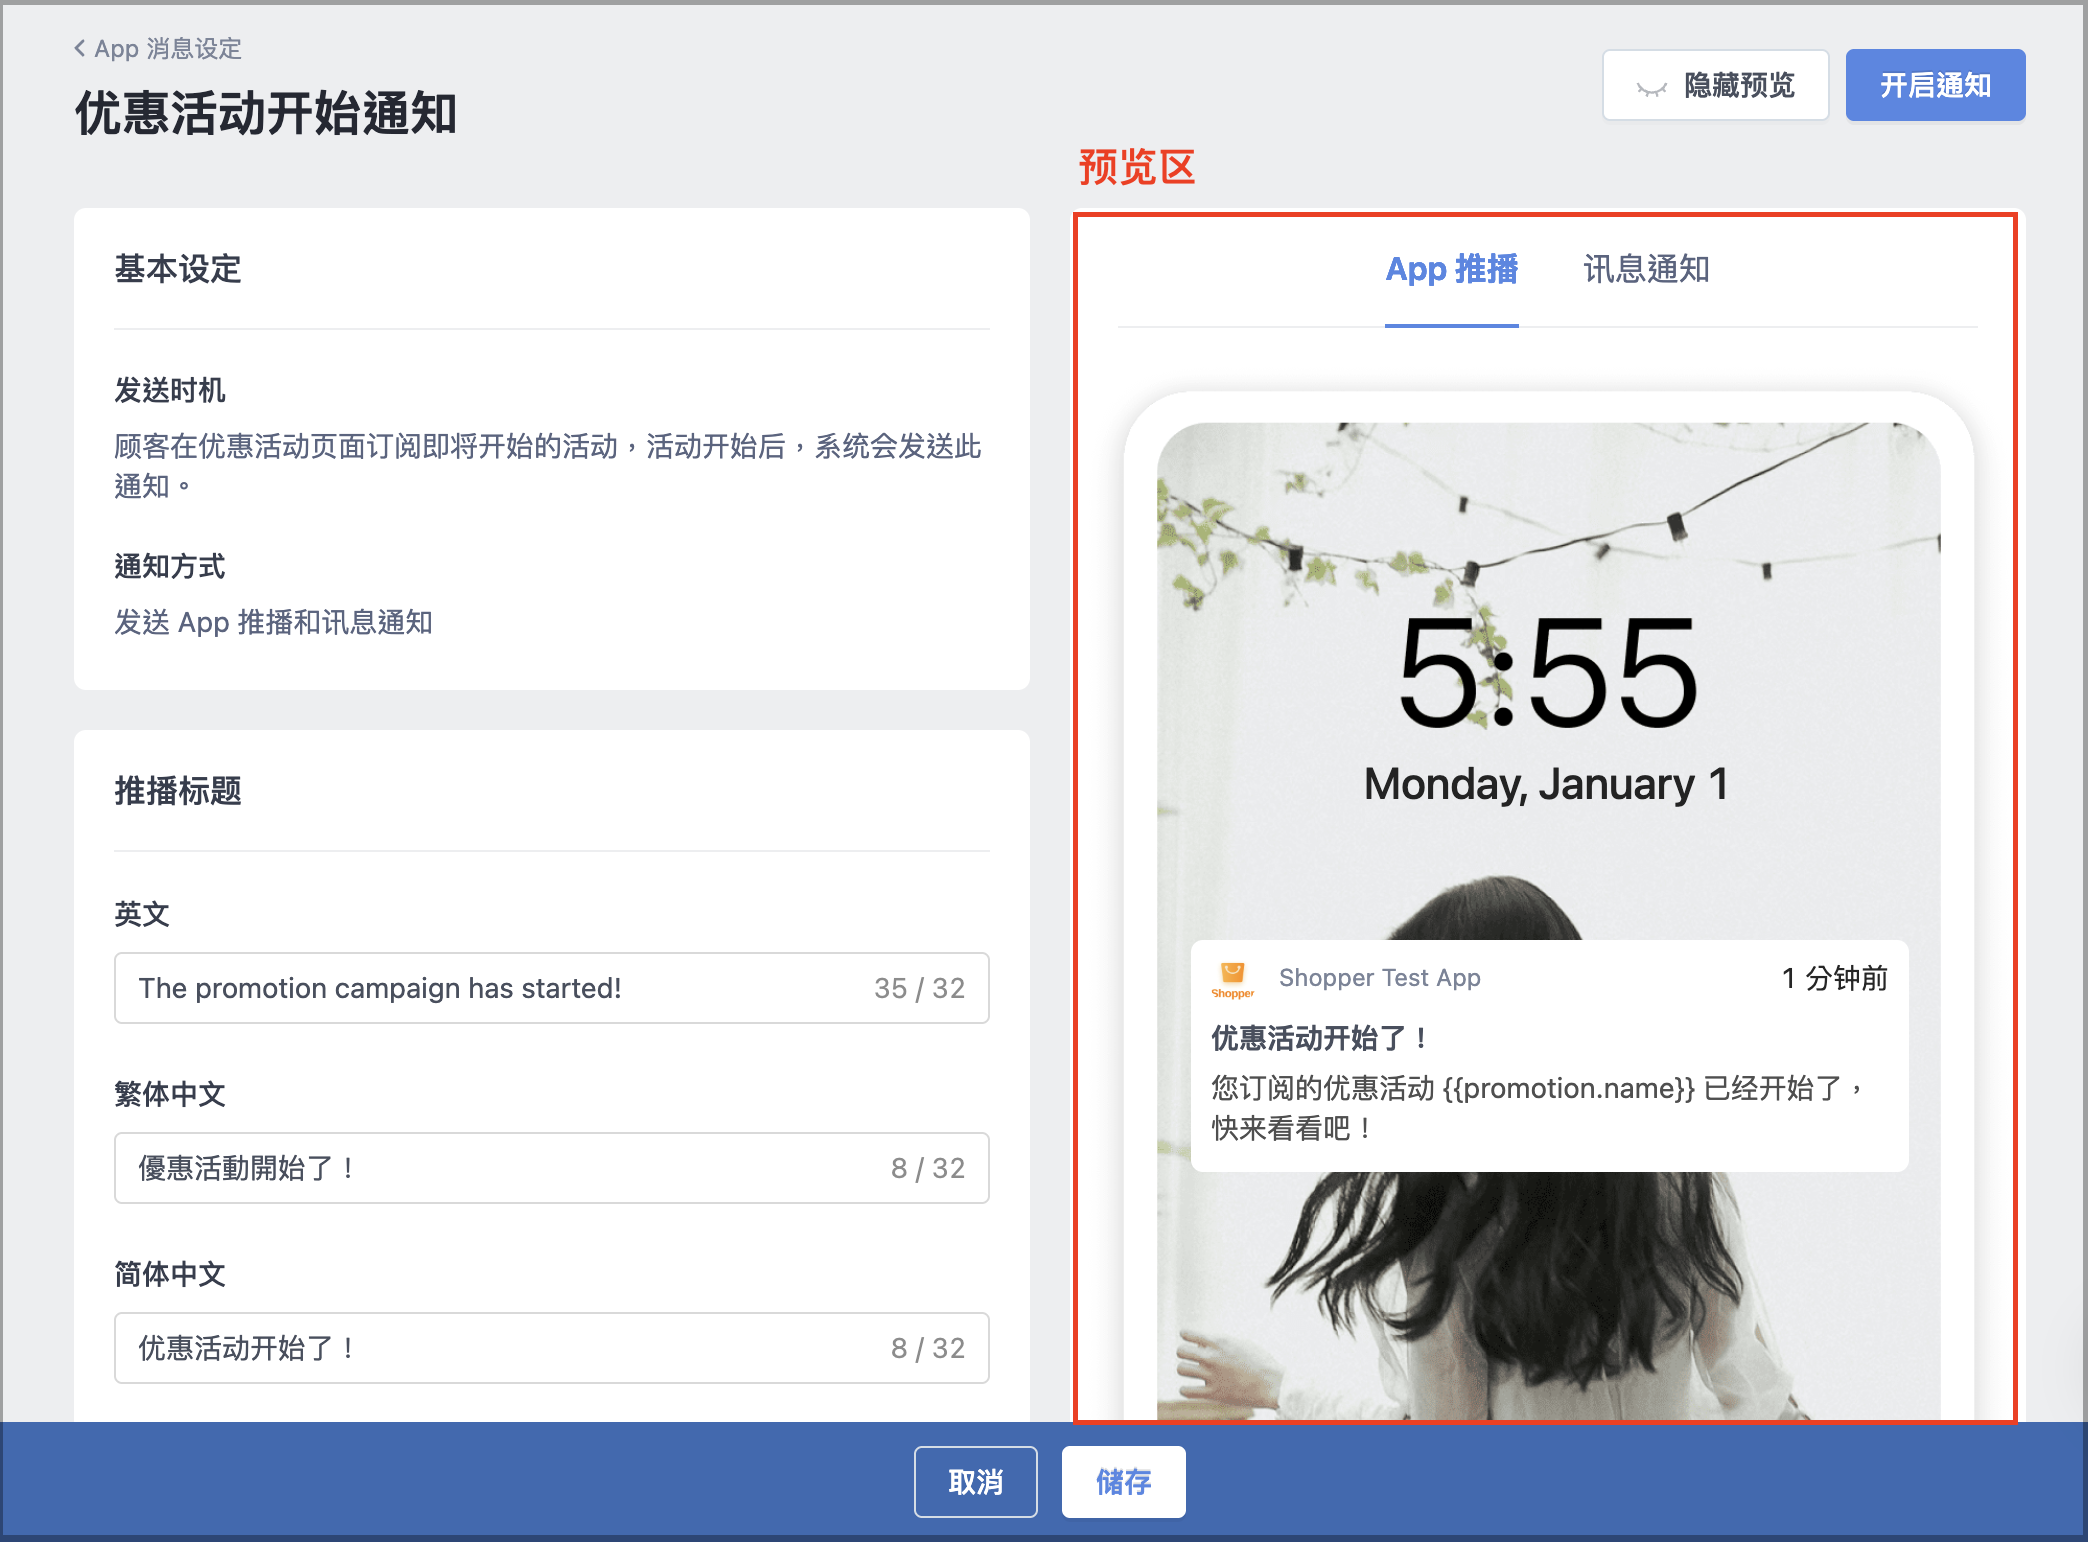
Task: Click the 5:55 lock screen clock
Action: [x=1547, y=673]
